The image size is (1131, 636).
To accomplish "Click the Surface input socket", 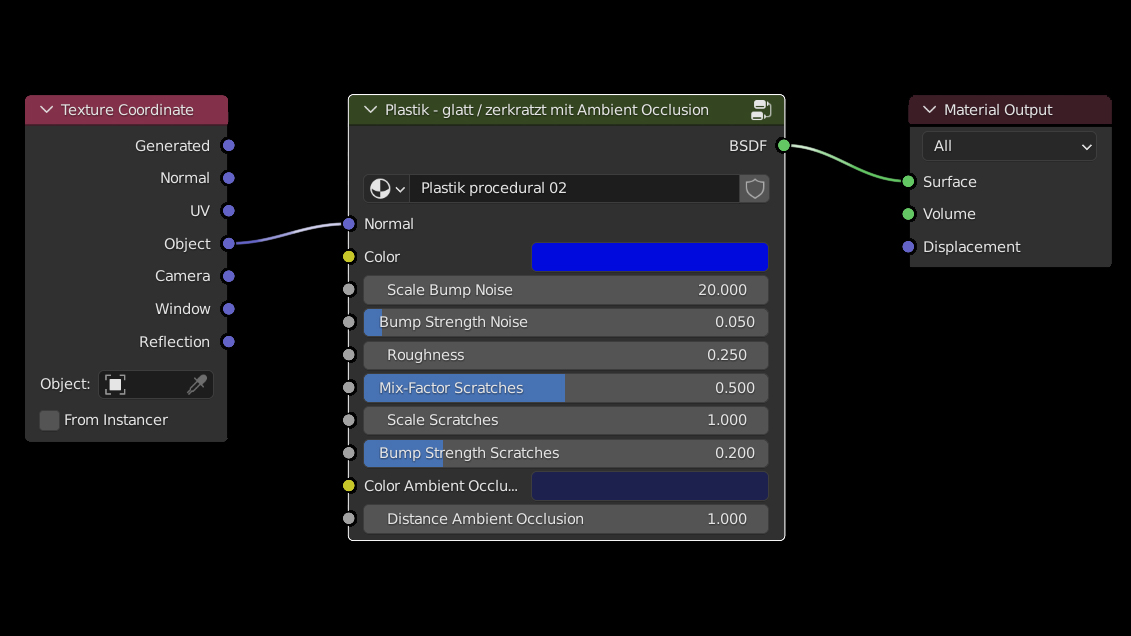I will click(x=908, y=182).
